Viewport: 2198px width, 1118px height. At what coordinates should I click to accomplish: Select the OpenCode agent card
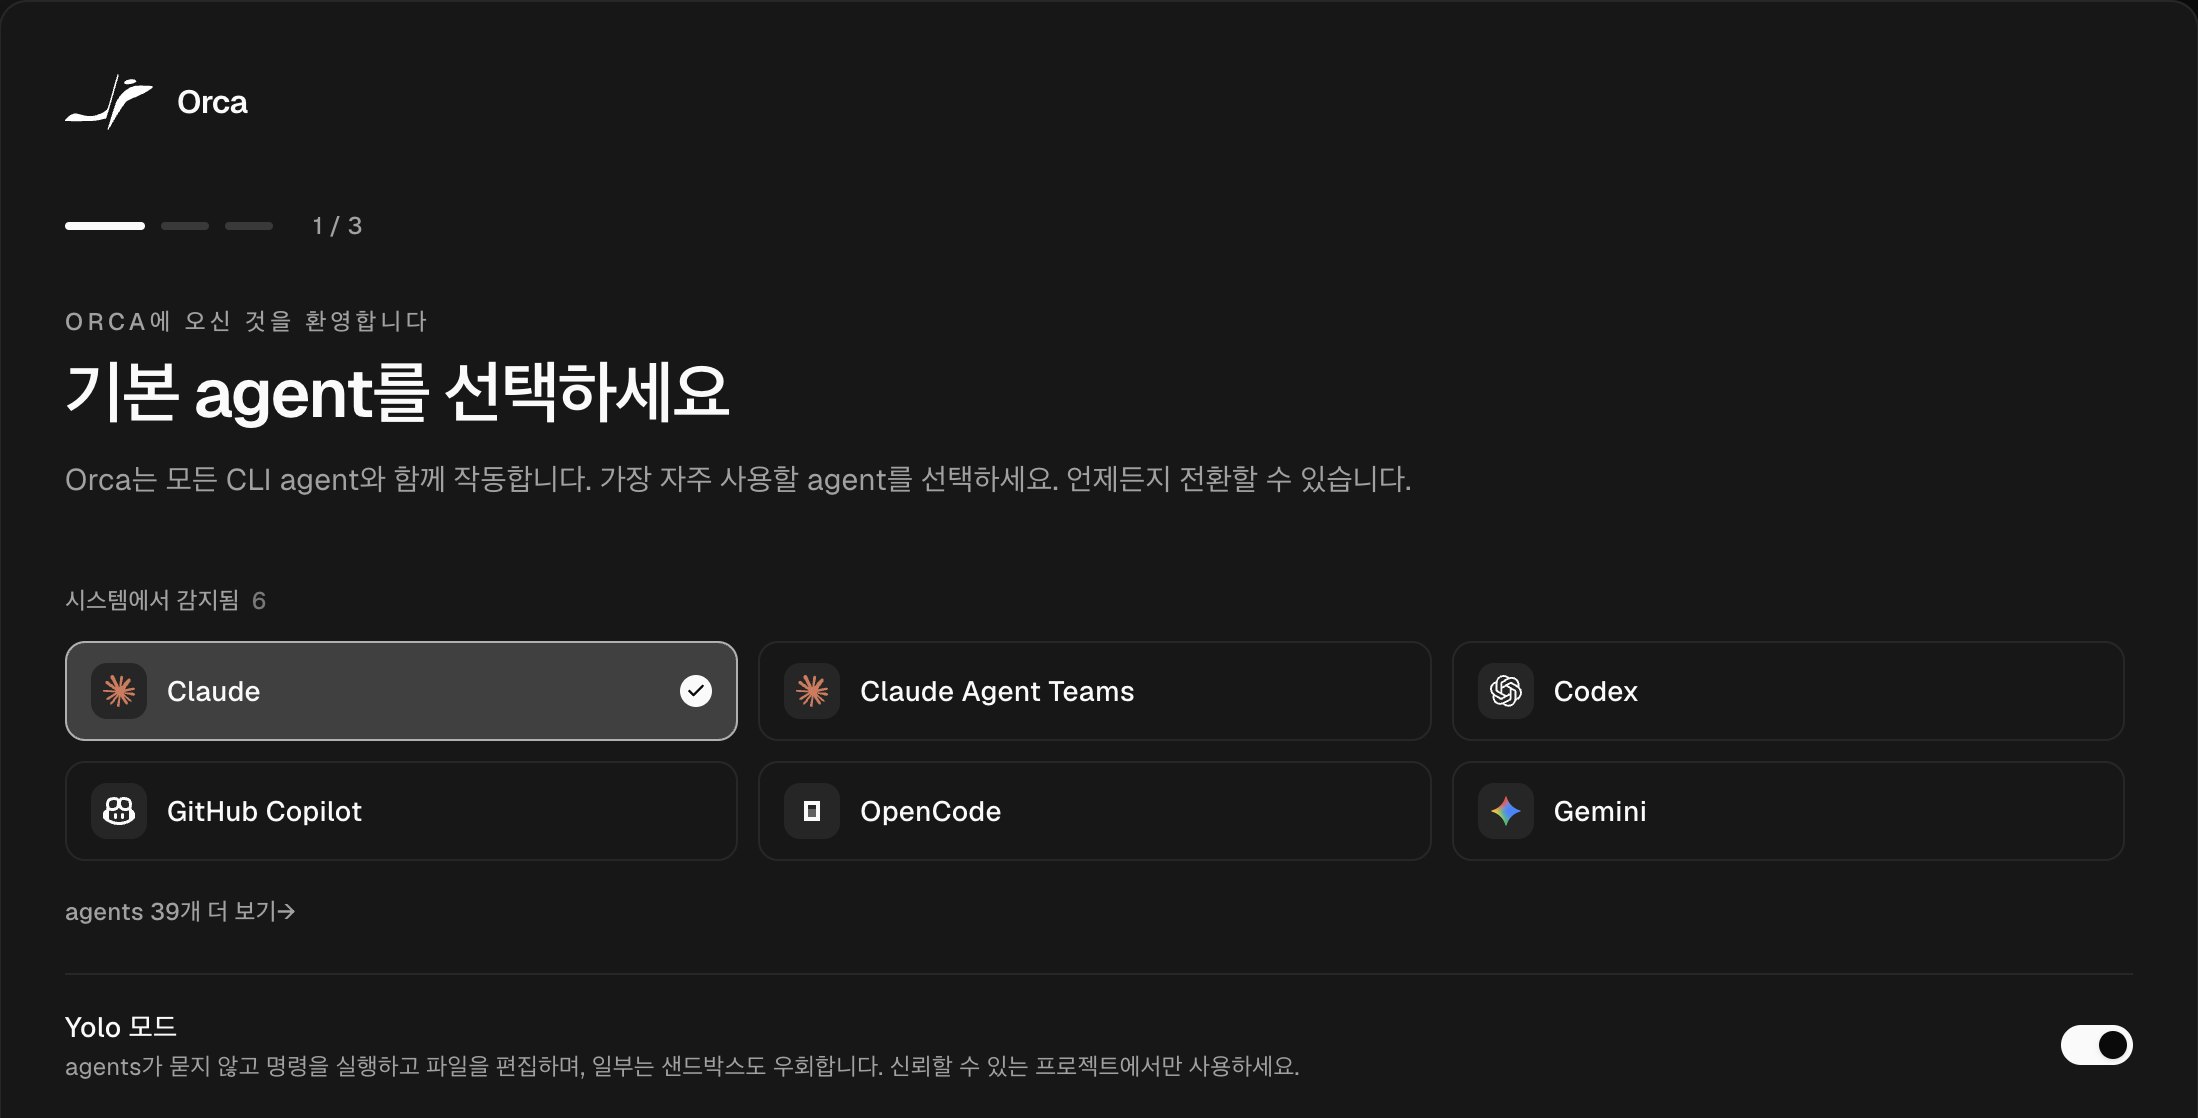tap(1095, 811)
